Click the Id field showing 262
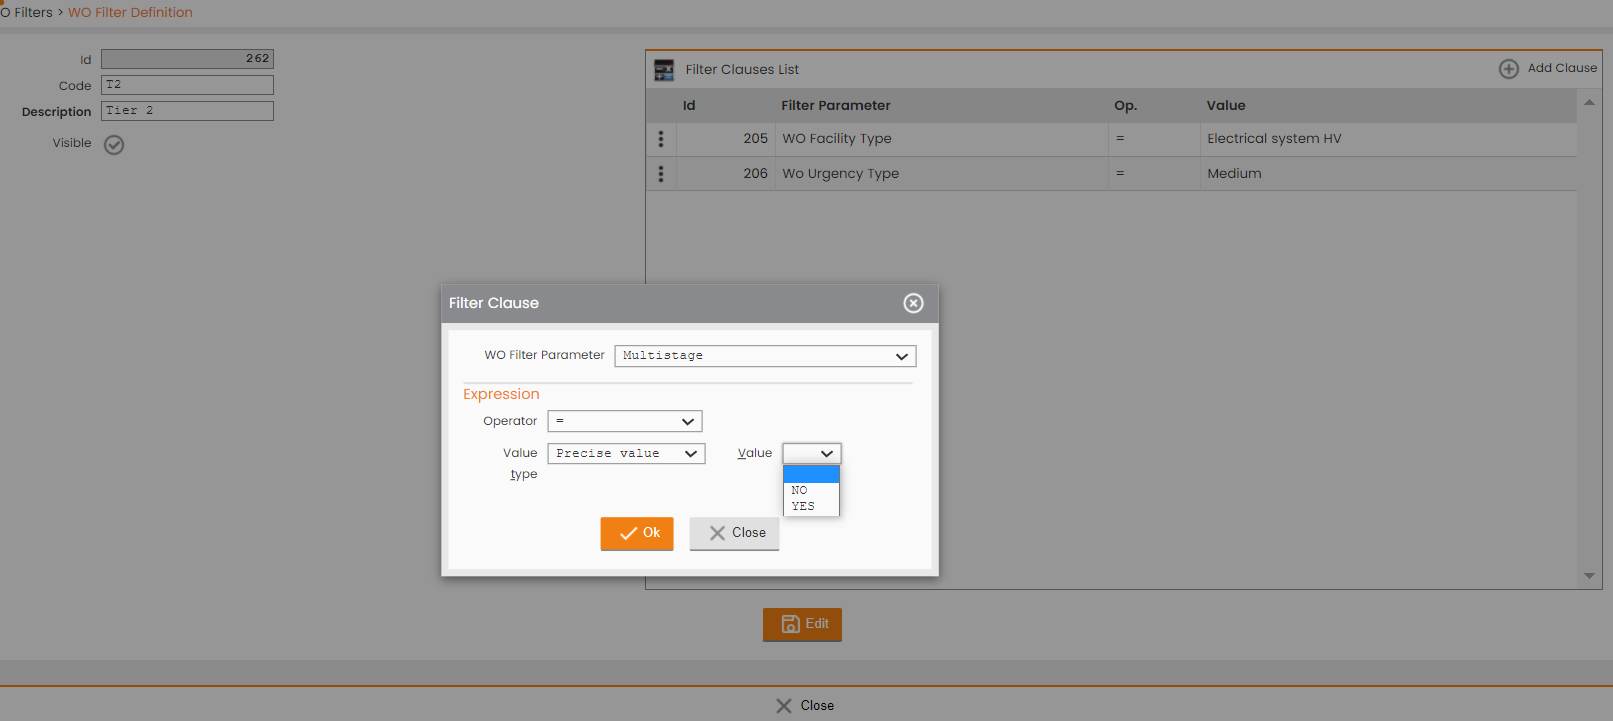Viewport: 1613px width, 721px height. pyautogui.click(x=187, y=59)
